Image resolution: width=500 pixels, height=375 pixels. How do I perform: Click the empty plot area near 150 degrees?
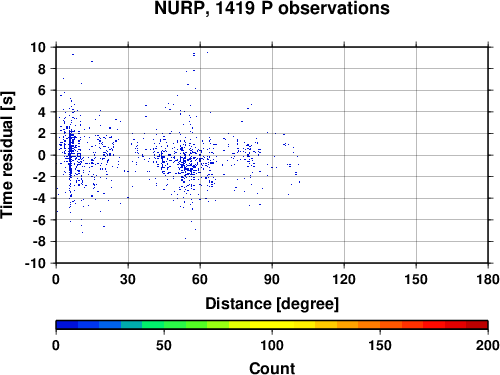point(416,155)
